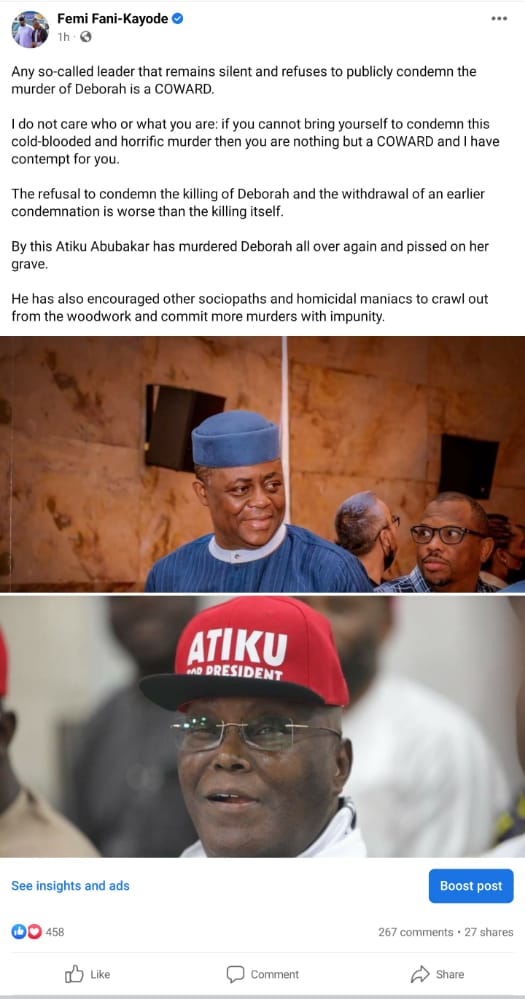Click the Comment button label
The height and width of the screenshot is (999, 525).
(275, 974)
